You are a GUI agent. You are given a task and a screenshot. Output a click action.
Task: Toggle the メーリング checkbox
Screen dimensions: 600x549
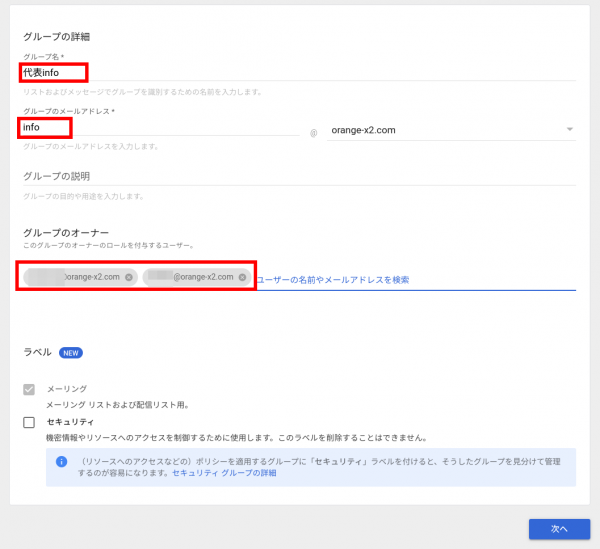click(x=29, y=389)
